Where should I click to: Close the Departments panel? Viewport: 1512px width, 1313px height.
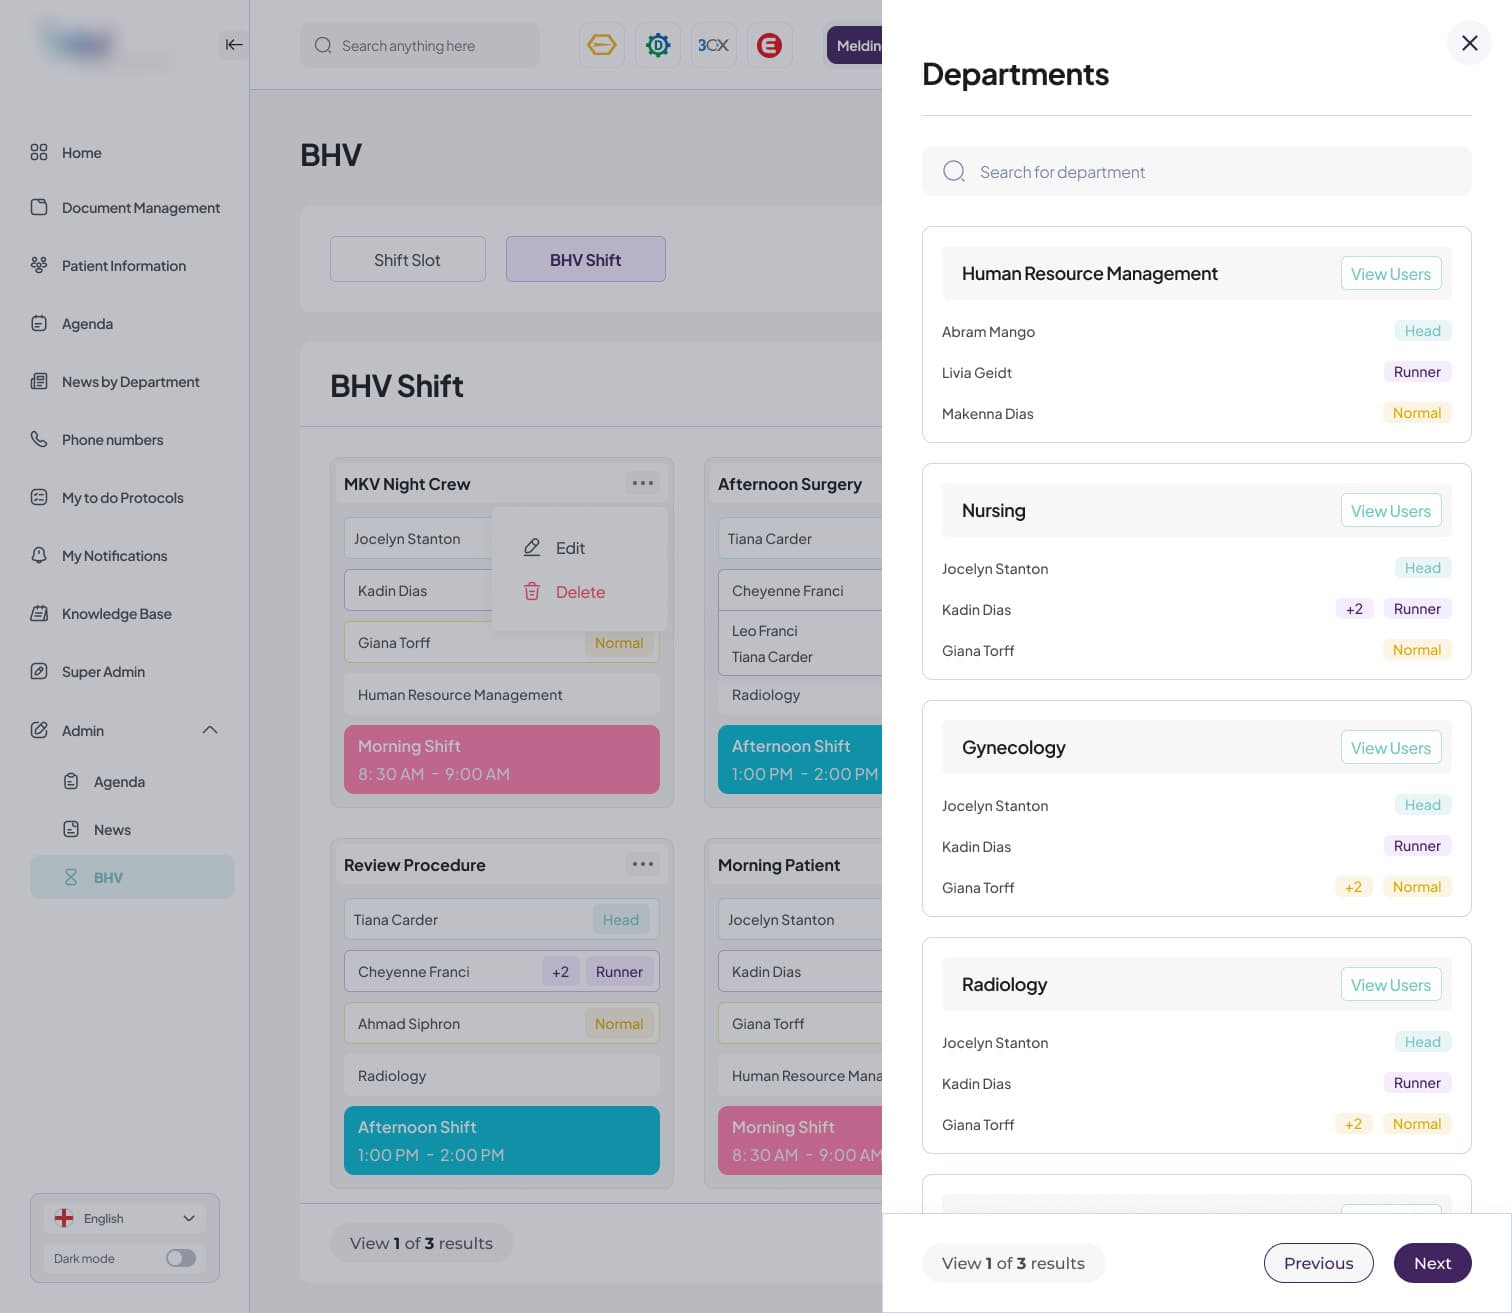[x=1469, y=43]
